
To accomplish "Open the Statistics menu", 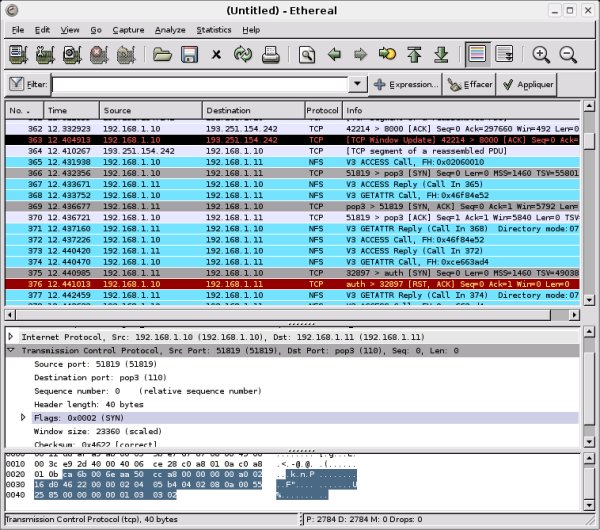I will [213, 30].
